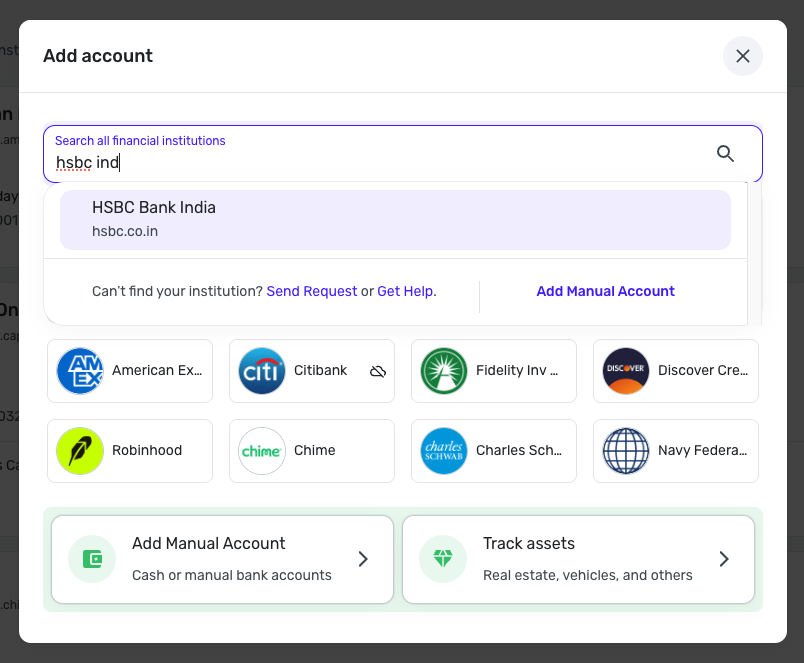Image resolution: width=804 pixels, height=663 pixels.
Task: Click the Chime logo icon
Action: (262, 451)
